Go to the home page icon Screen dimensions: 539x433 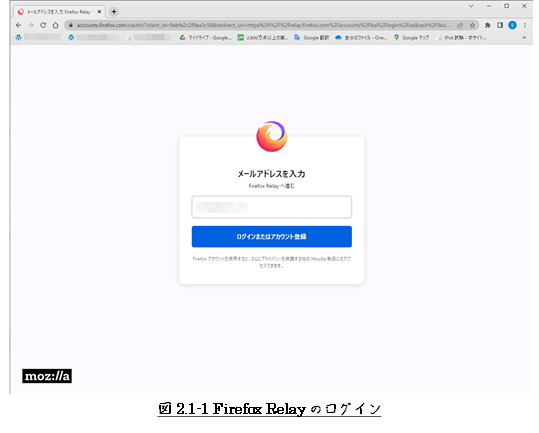(55, 25)
